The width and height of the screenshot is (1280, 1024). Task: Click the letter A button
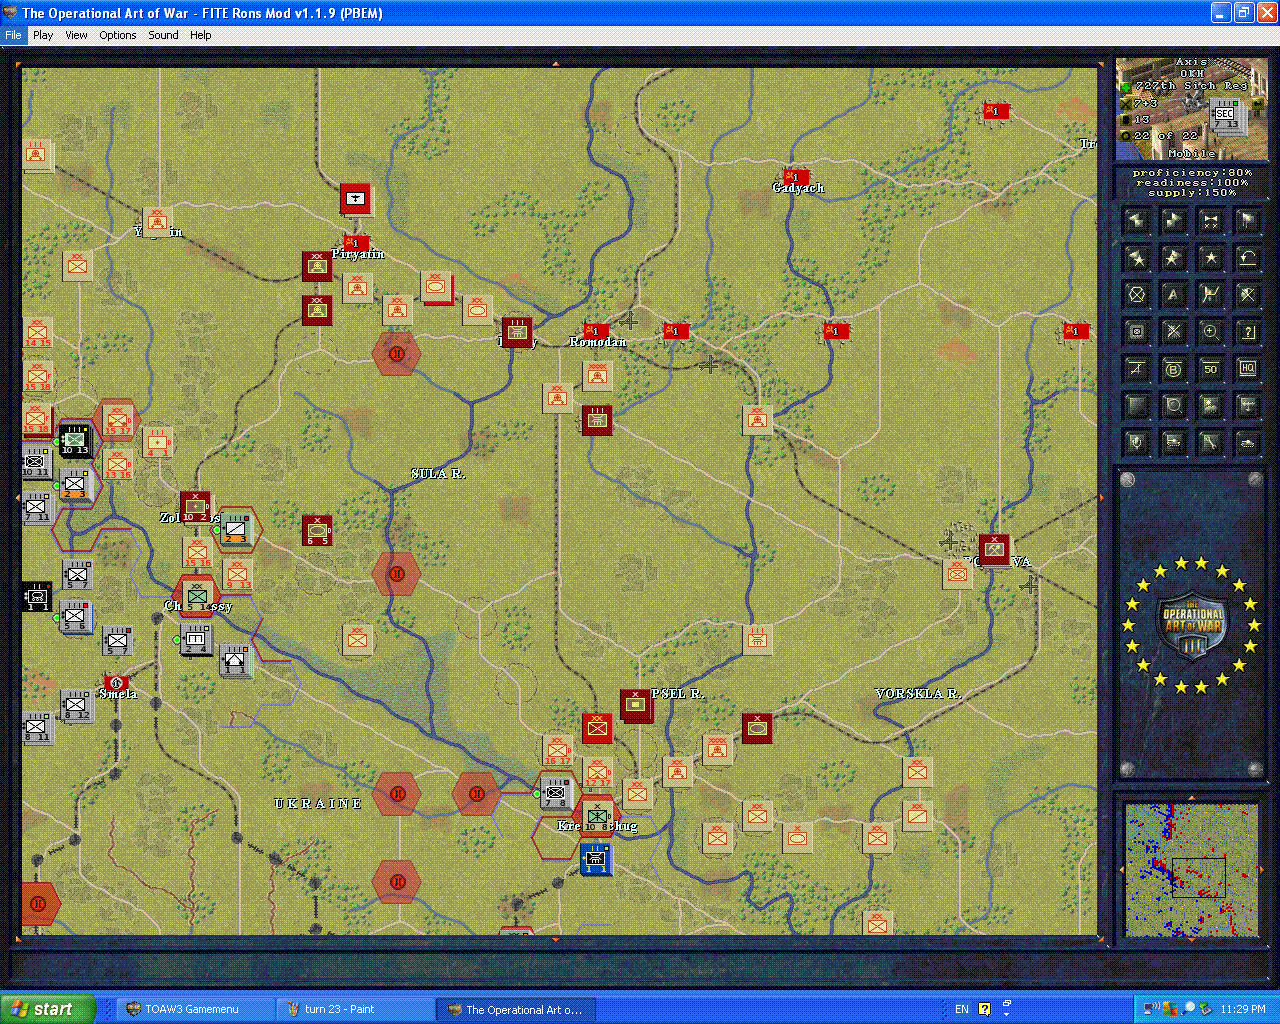click(1173, 295)
